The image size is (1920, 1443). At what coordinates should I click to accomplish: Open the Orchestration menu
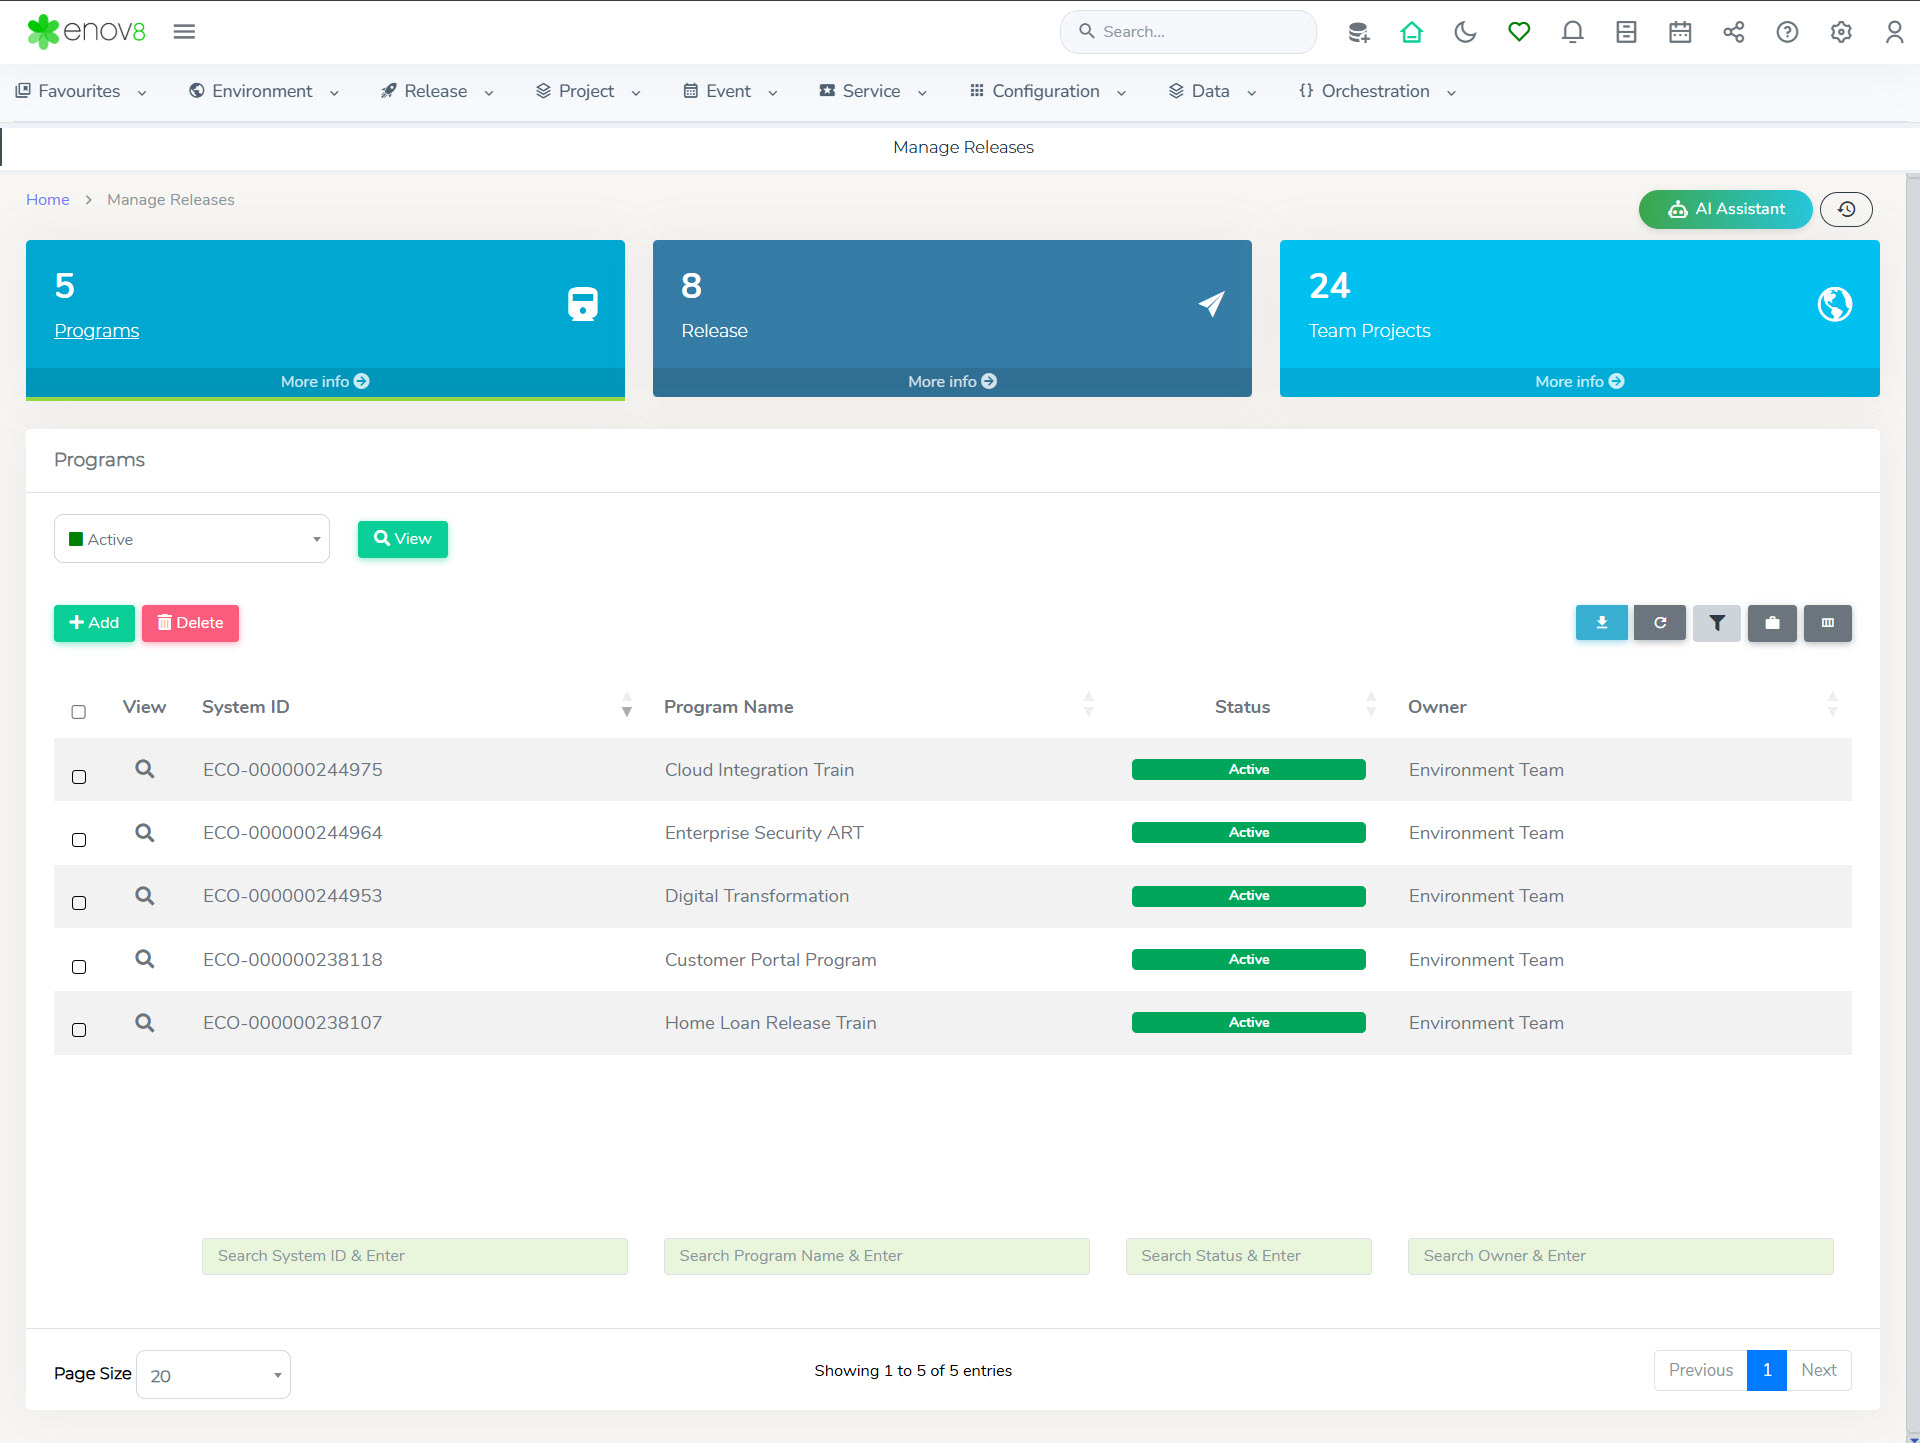click(1377, 91)
